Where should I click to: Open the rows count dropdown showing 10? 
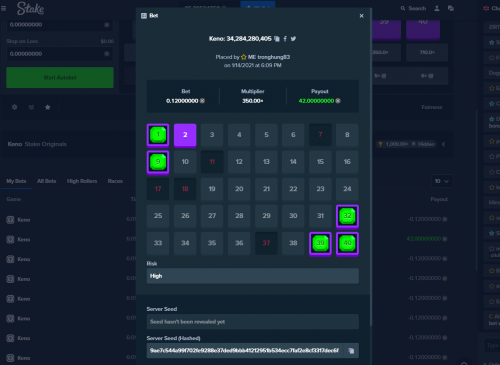point(442,181)
